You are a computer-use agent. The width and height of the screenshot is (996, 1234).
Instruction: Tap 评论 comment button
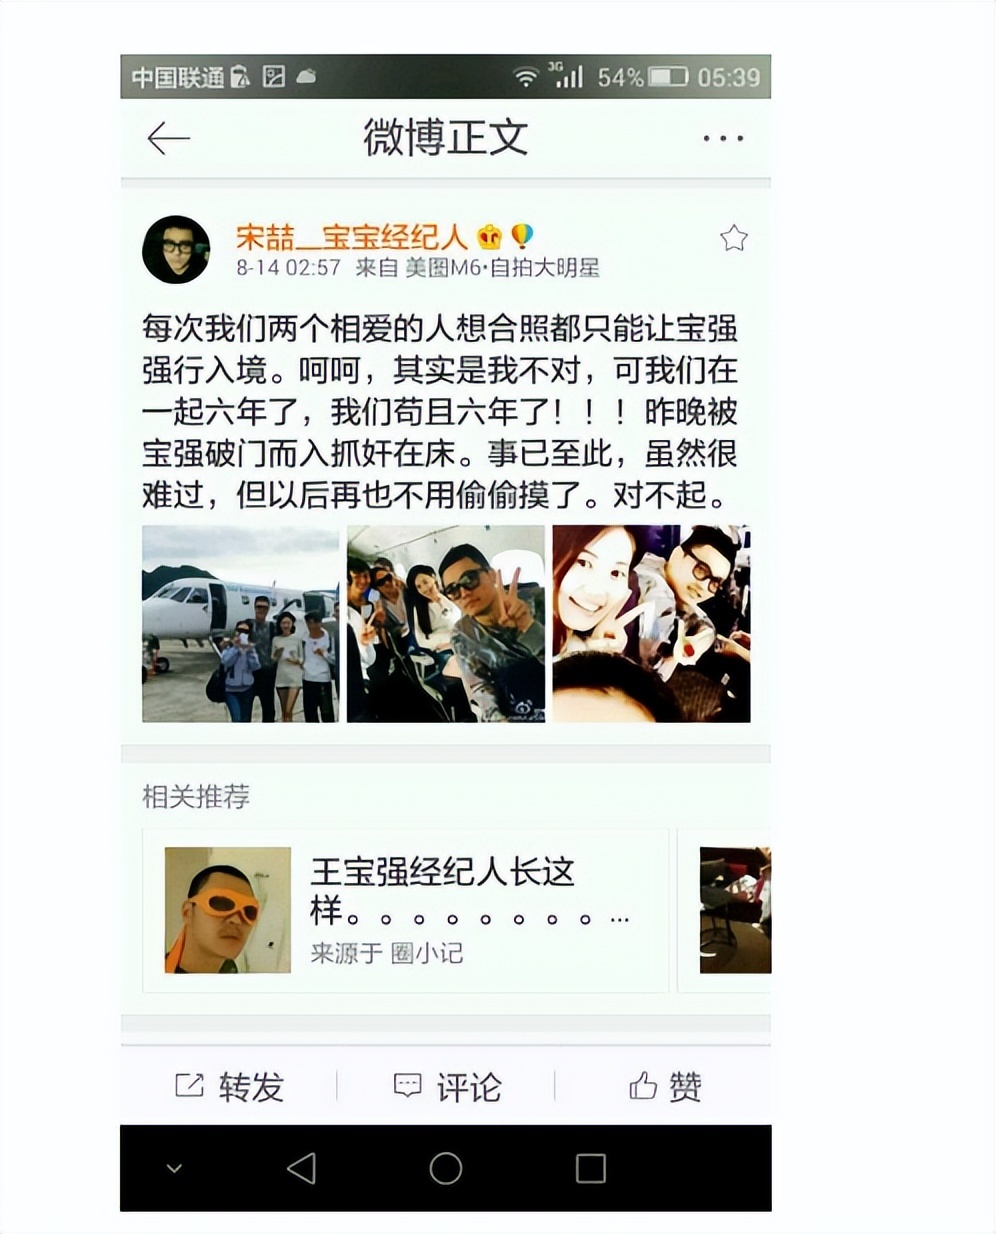pos(447,1087)
